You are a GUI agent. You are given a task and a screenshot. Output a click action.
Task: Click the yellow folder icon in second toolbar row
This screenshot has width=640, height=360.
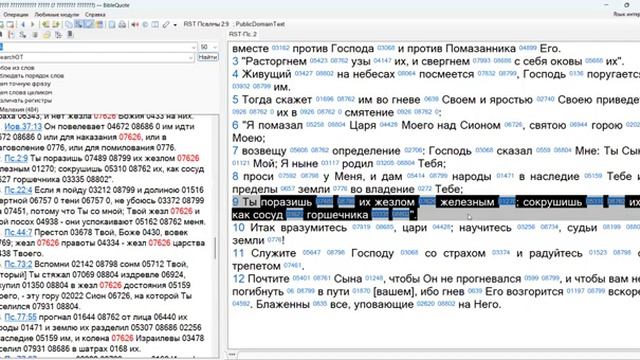click(47, 35)
